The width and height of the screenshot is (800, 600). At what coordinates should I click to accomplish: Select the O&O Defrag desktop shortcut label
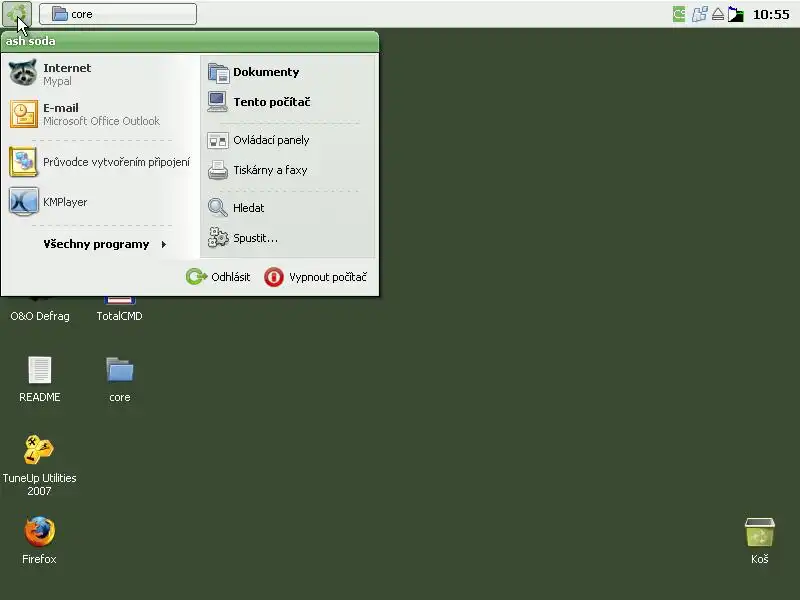point(40,316)
